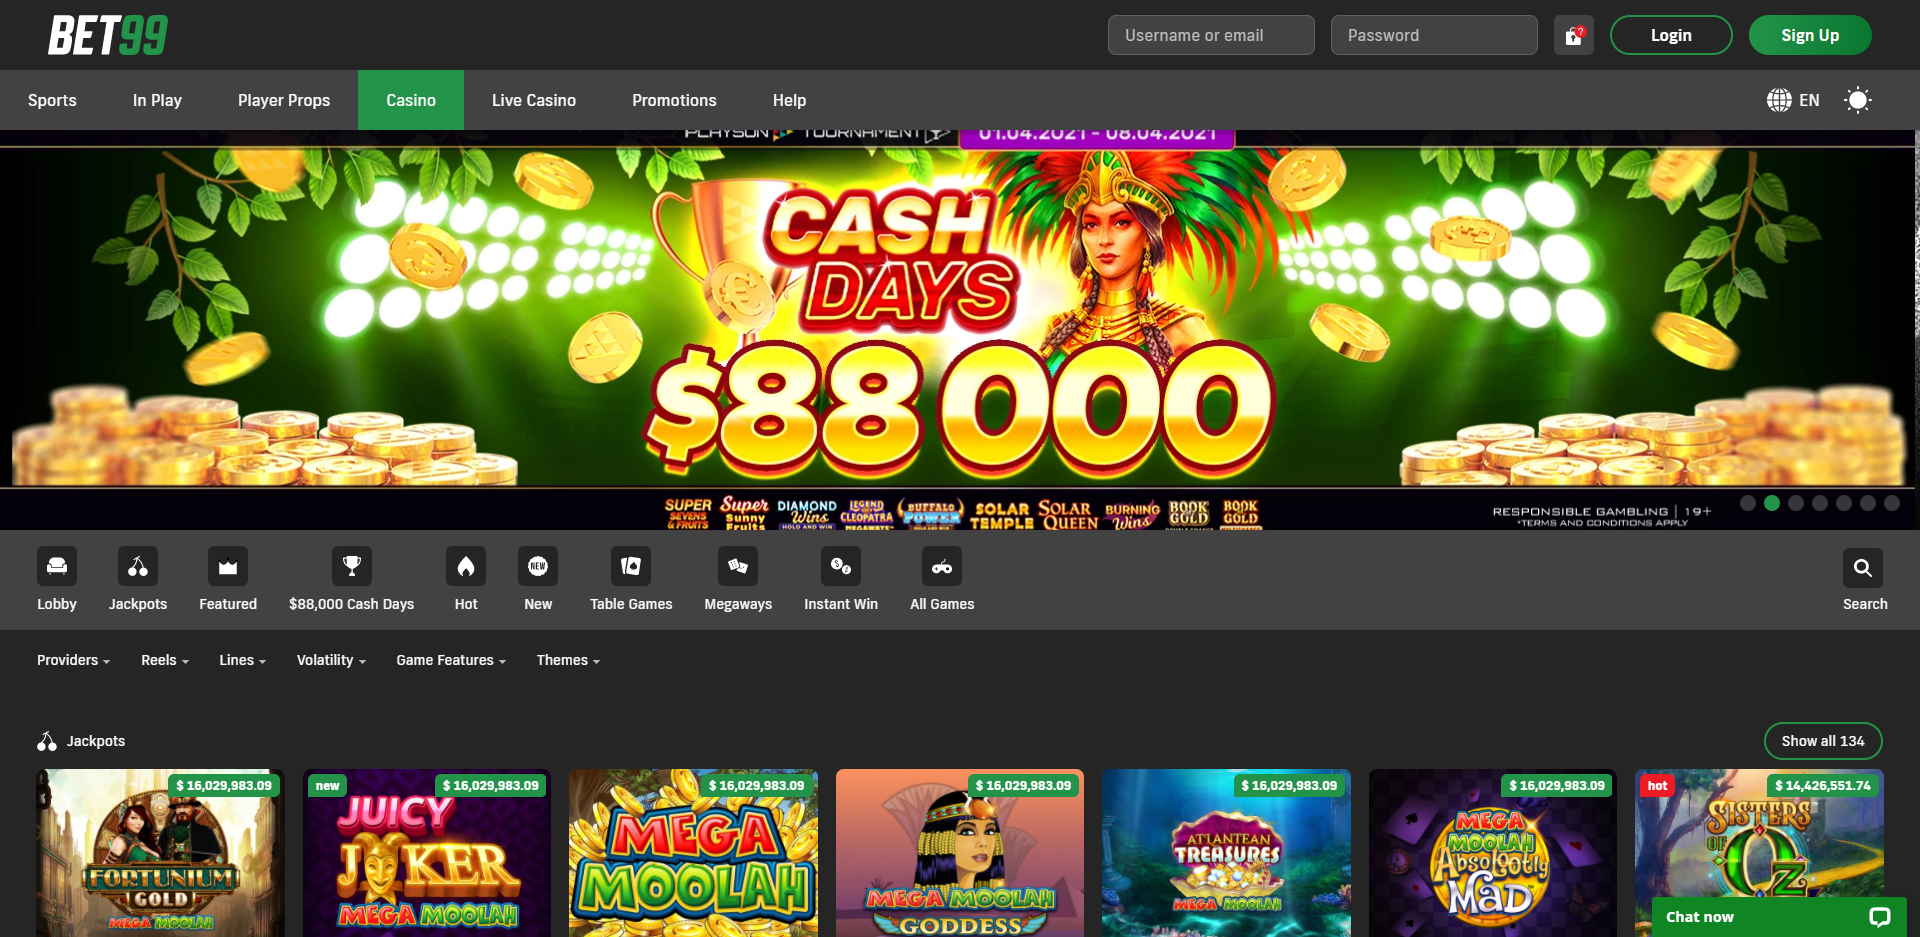
Task: Select the Casino tab
Action: coord(411,100)
